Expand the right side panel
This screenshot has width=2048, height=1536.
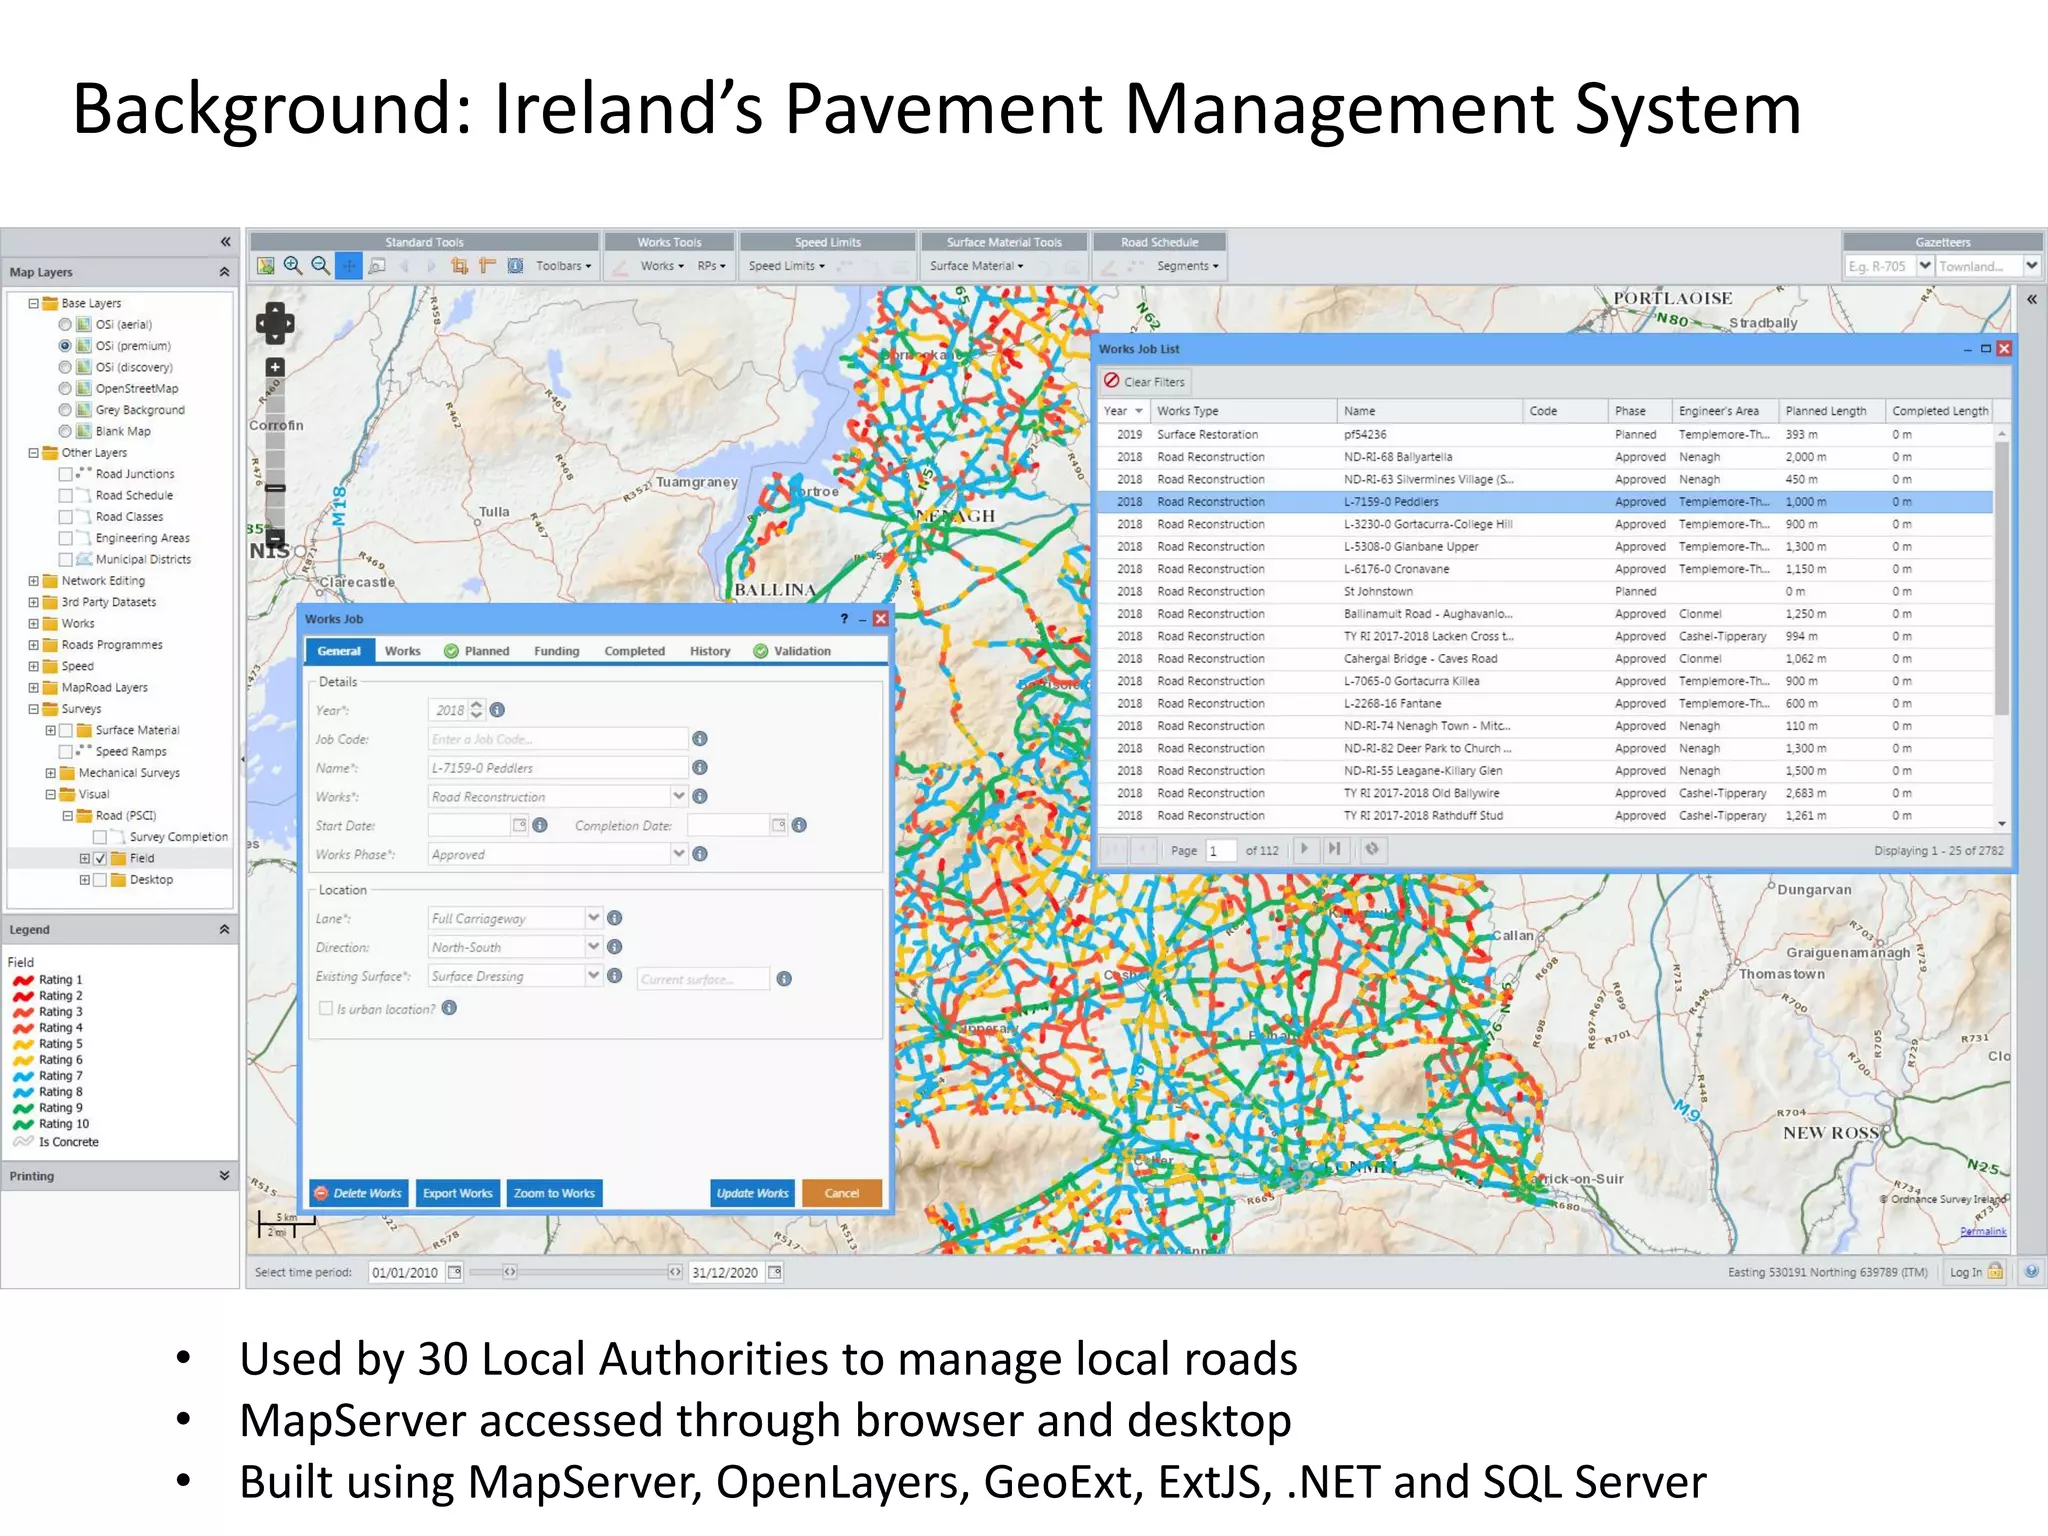pyautogui.click(x=2032, y=299)
